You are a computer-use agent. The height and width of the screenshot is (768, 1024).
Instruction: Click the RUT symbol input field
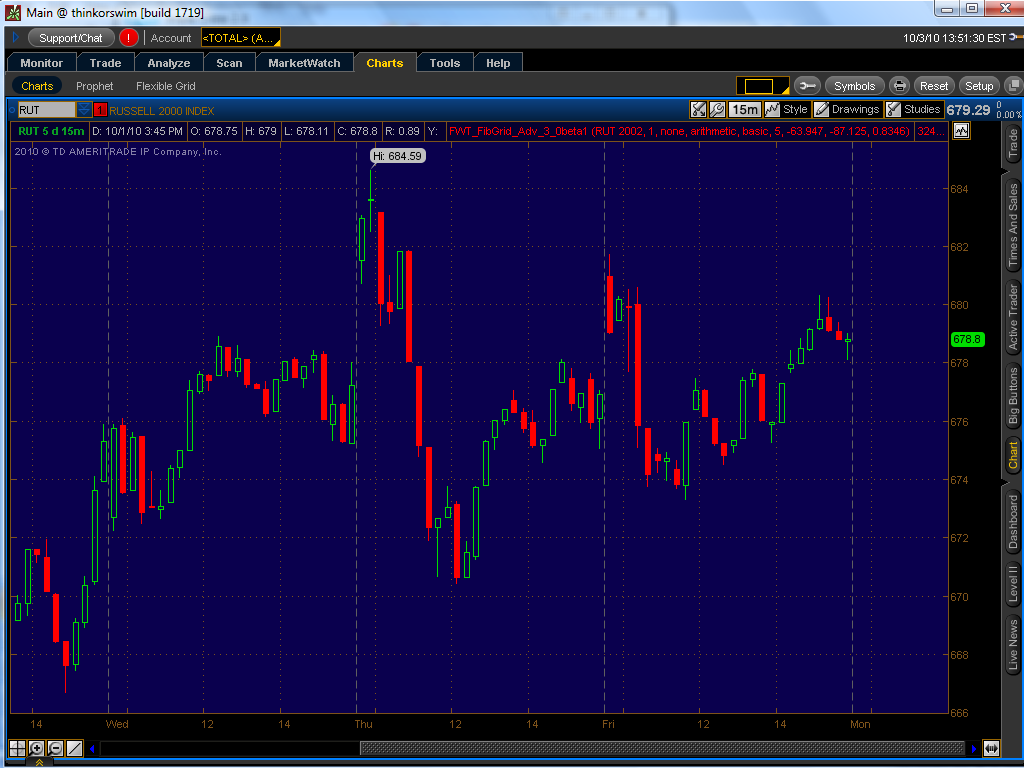tap(45, 110)
